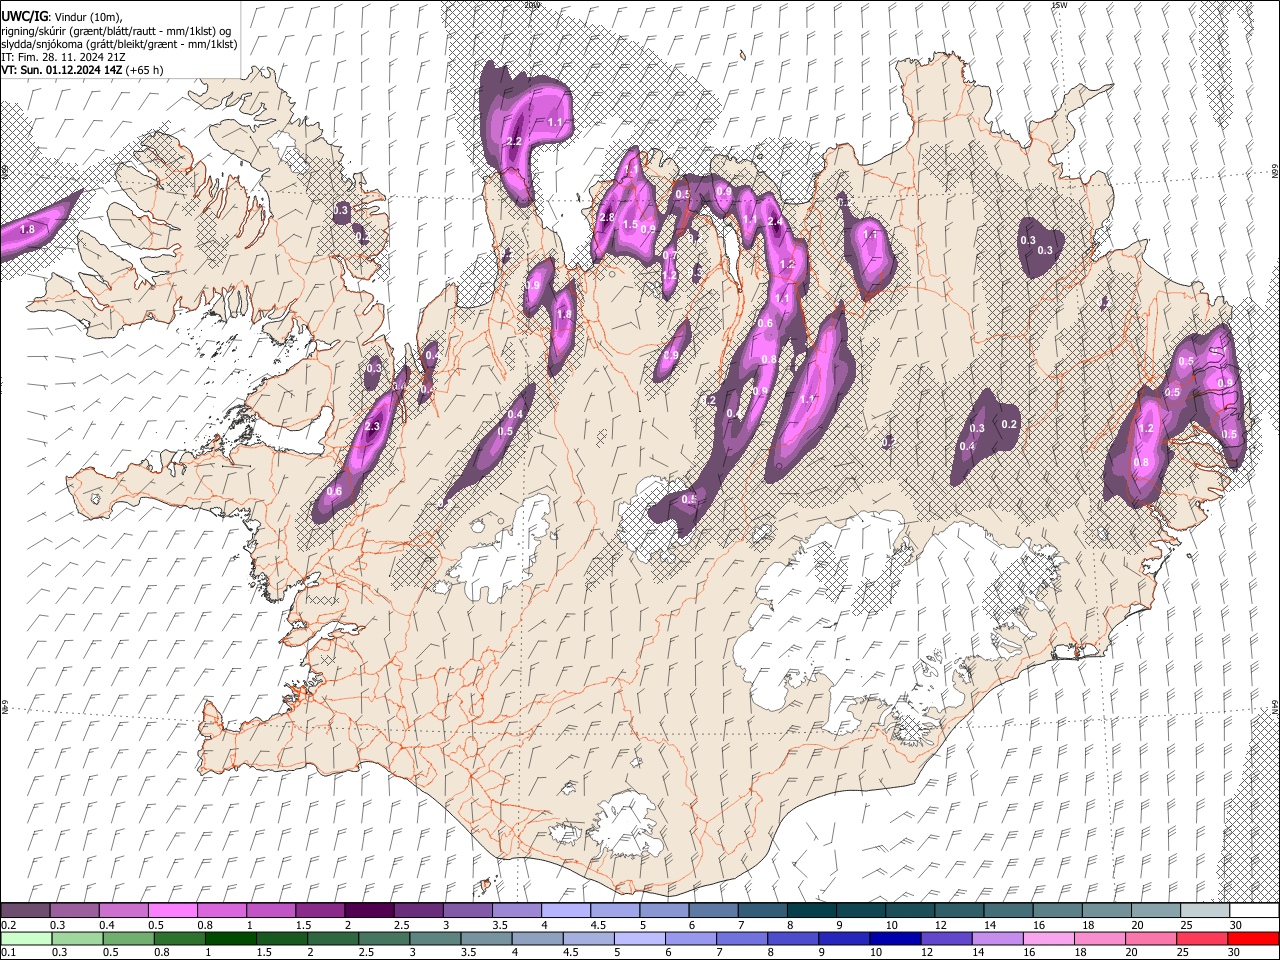The width and height of the screenshot is (1280, 960).
Task: Click the "15W" longitude label at top edge
Action: (x=1059, y=5)
